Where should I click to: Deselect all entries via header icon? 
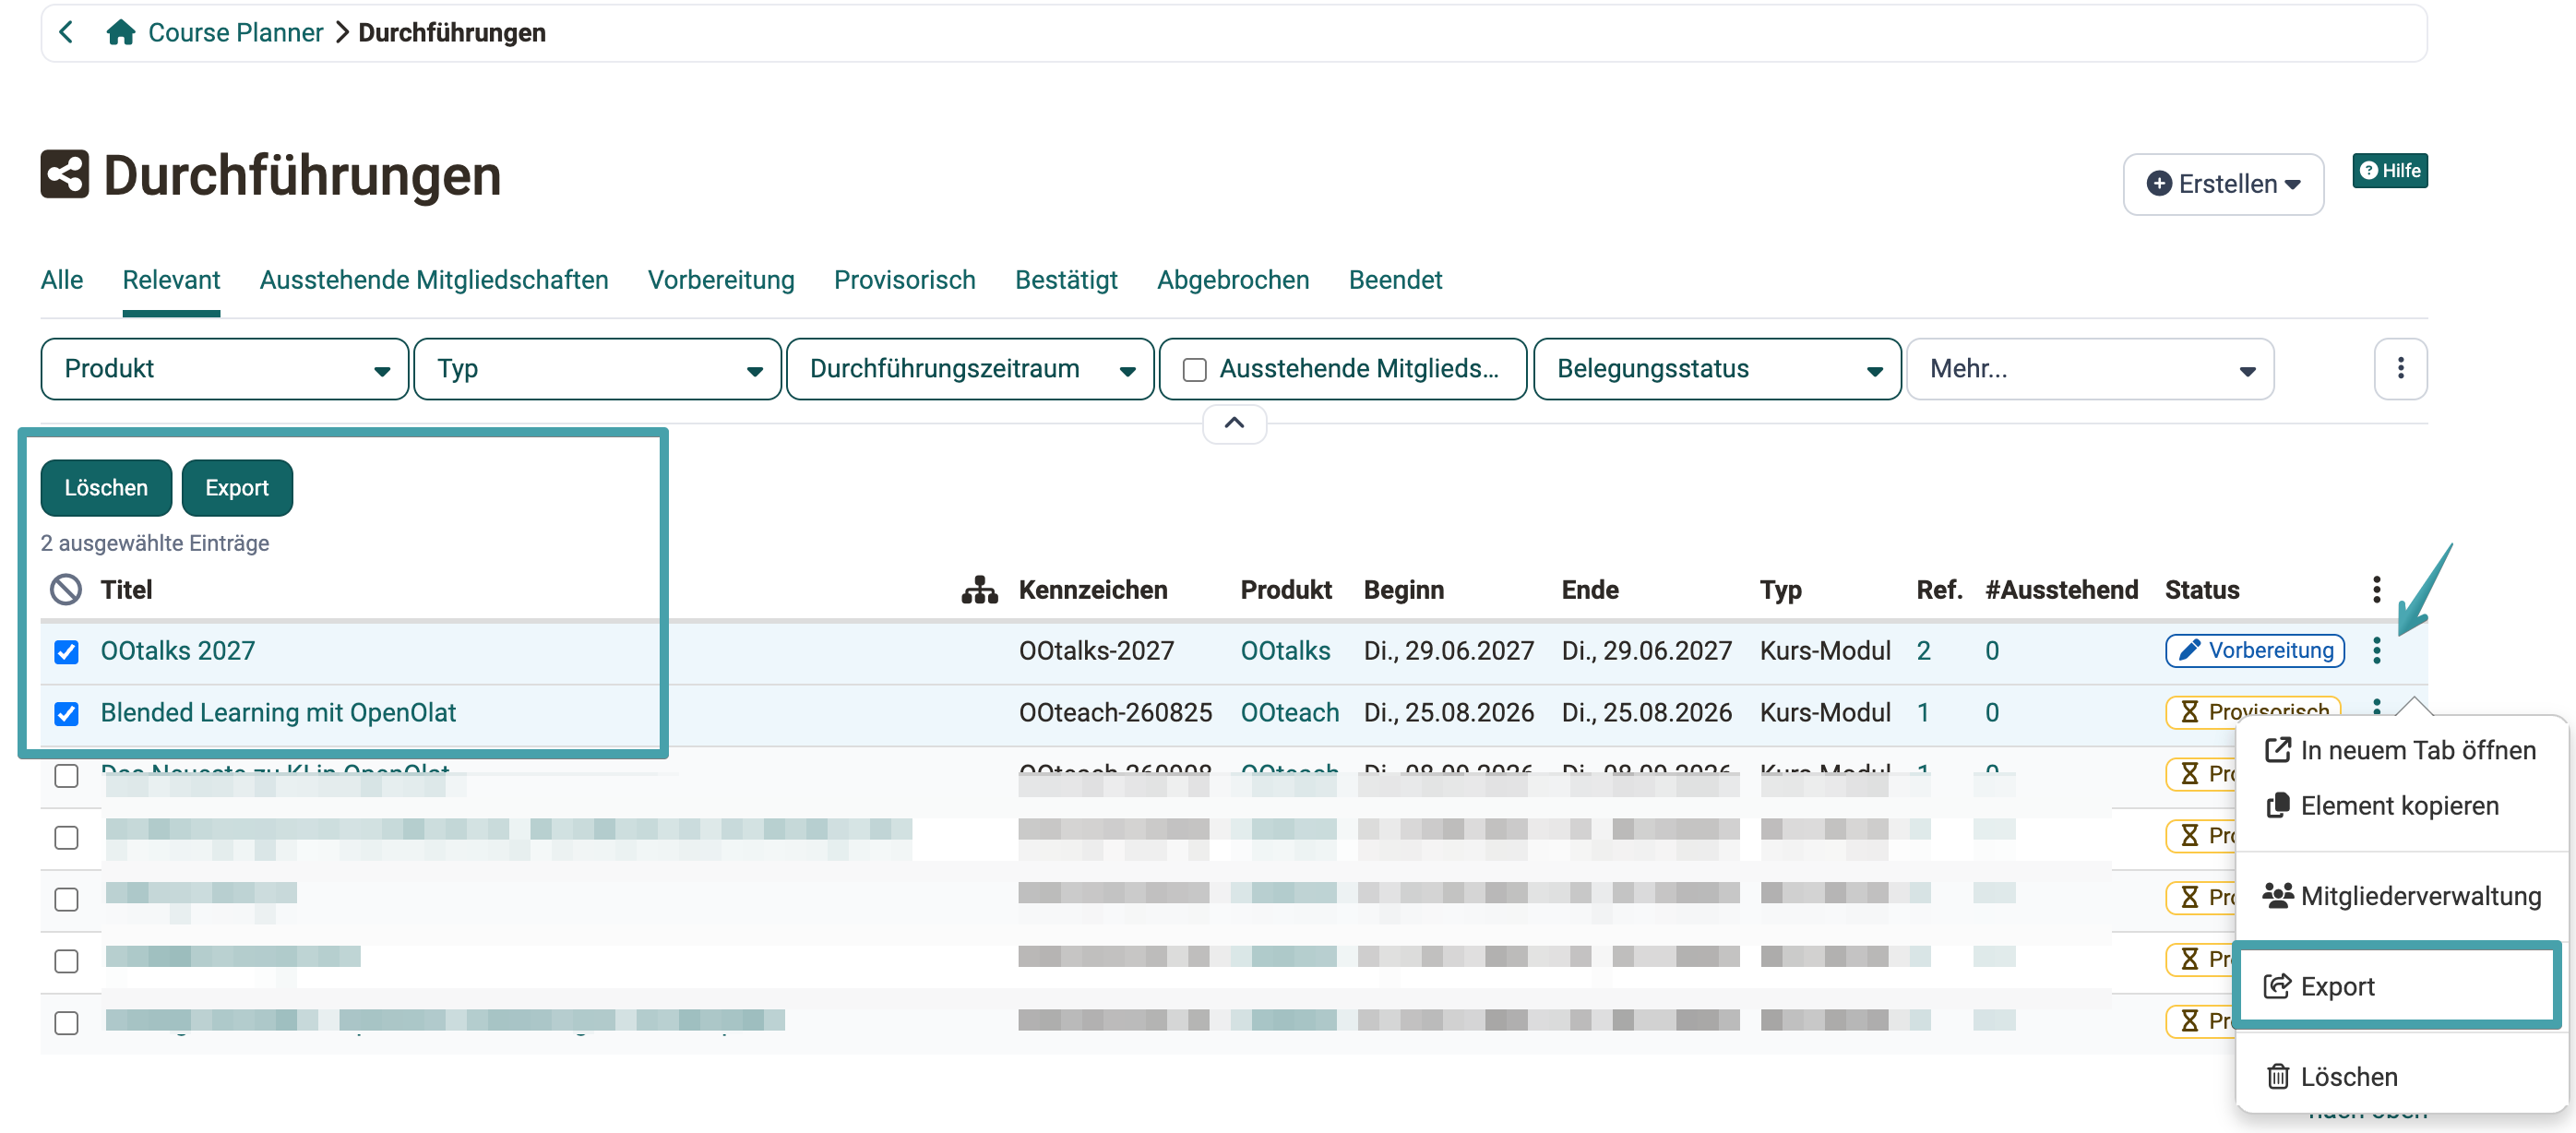66,590
